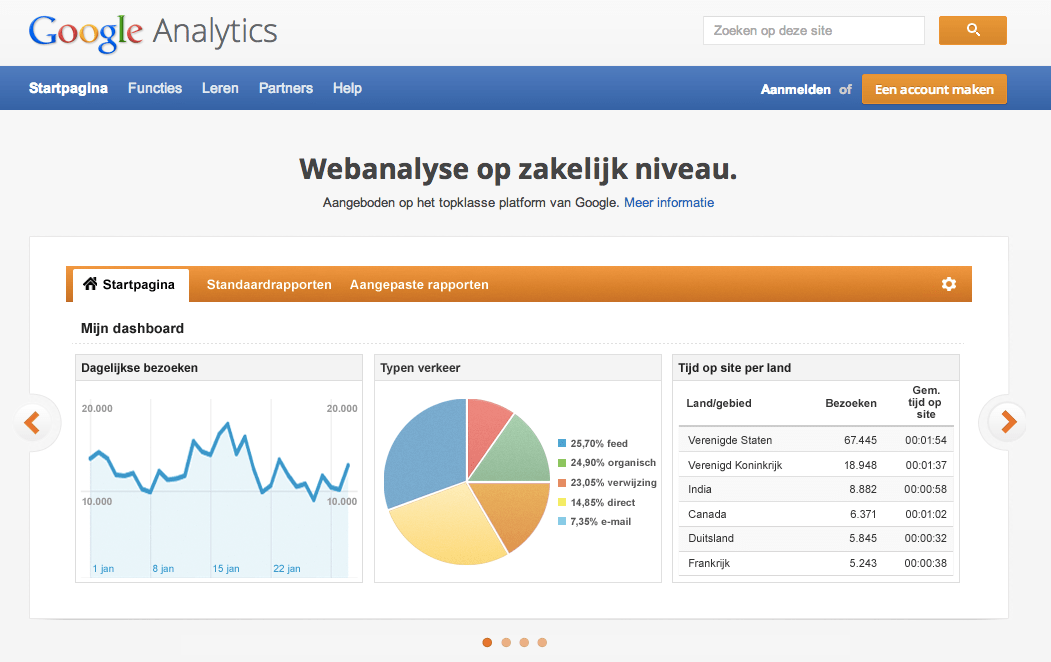Click the yellow direct legend swatch
The image size is (1051, 662).
click(x=562, y=502)
